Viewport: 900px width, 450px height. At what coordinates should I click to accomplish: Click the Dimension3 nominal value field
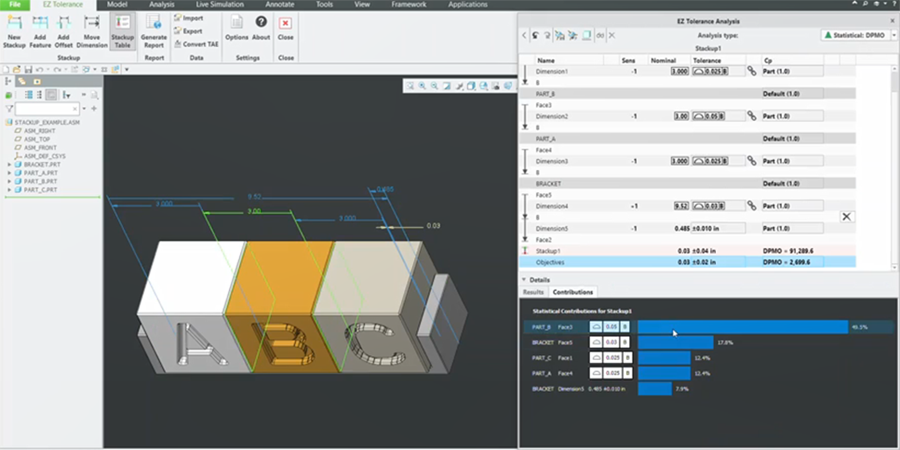[680, 161]
